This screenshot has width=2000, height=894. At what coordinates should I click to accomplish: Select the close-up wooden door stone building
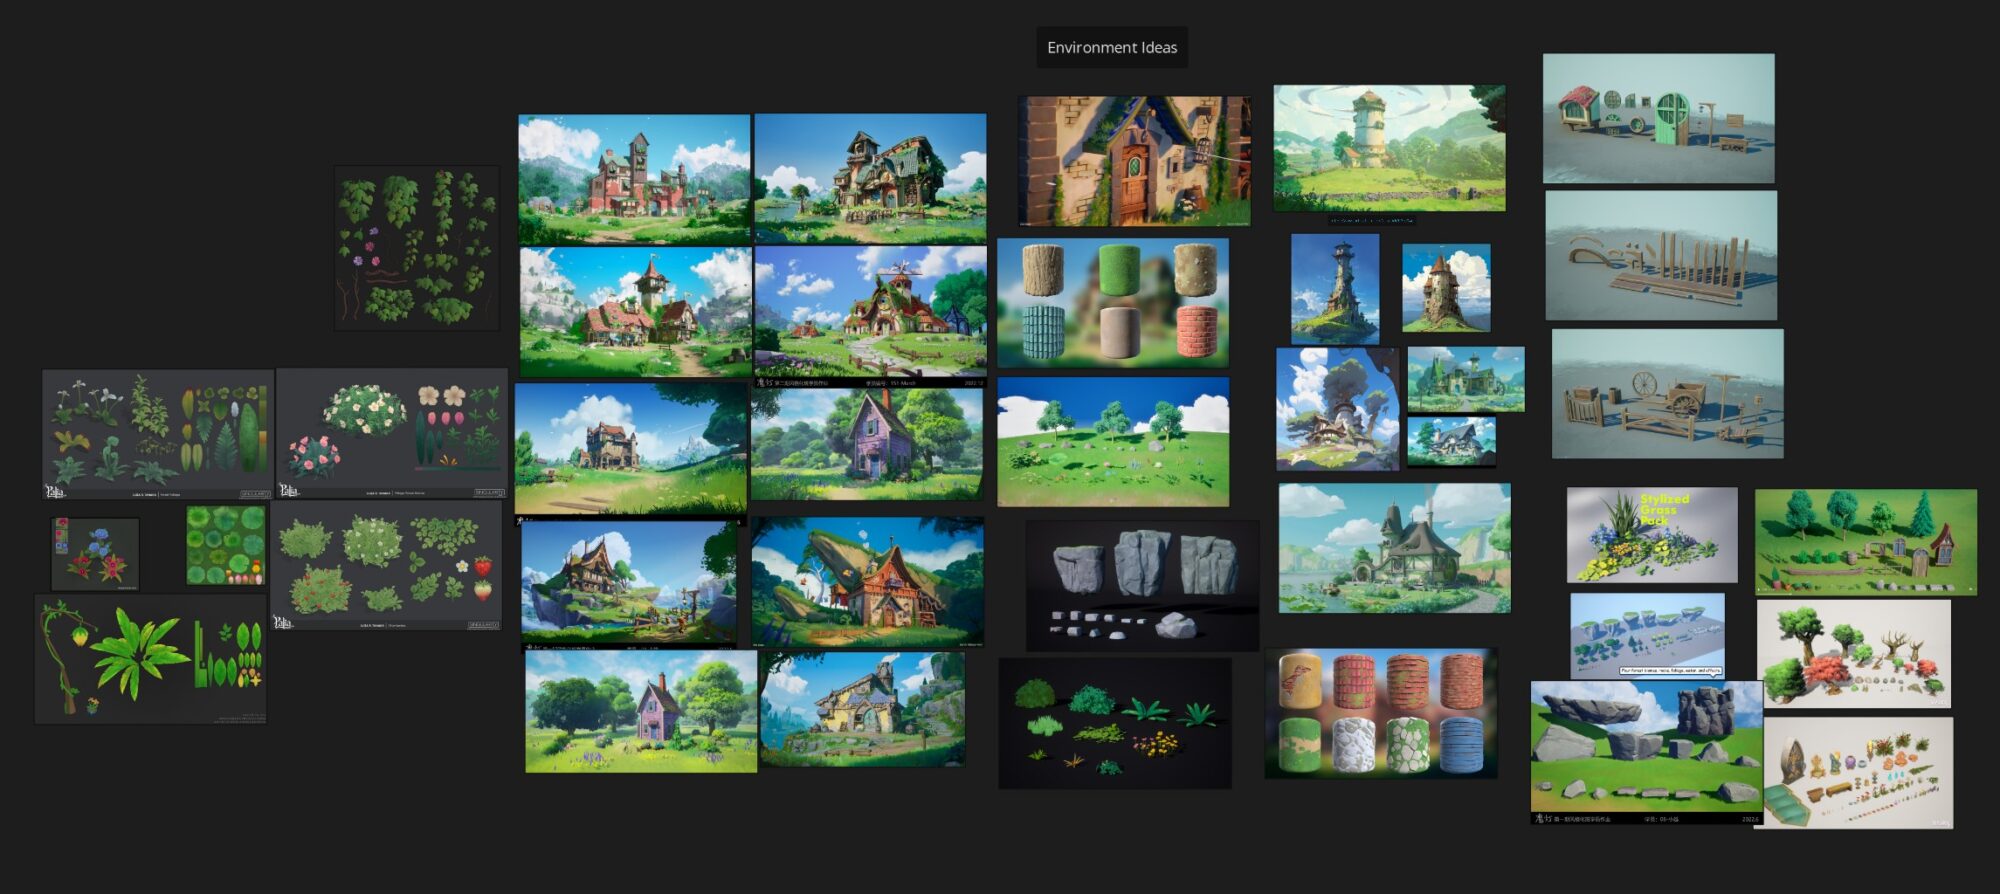(x=1135, y=161)
